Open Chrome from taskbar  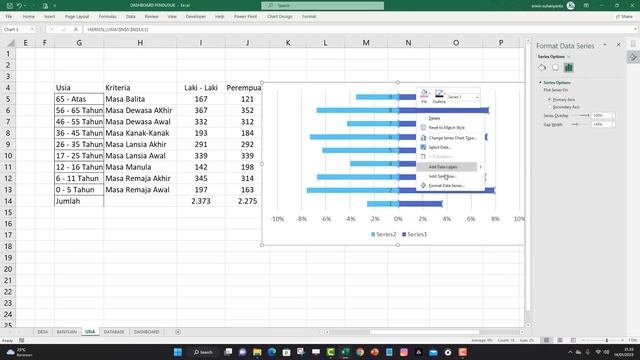[x=360, y=352]
